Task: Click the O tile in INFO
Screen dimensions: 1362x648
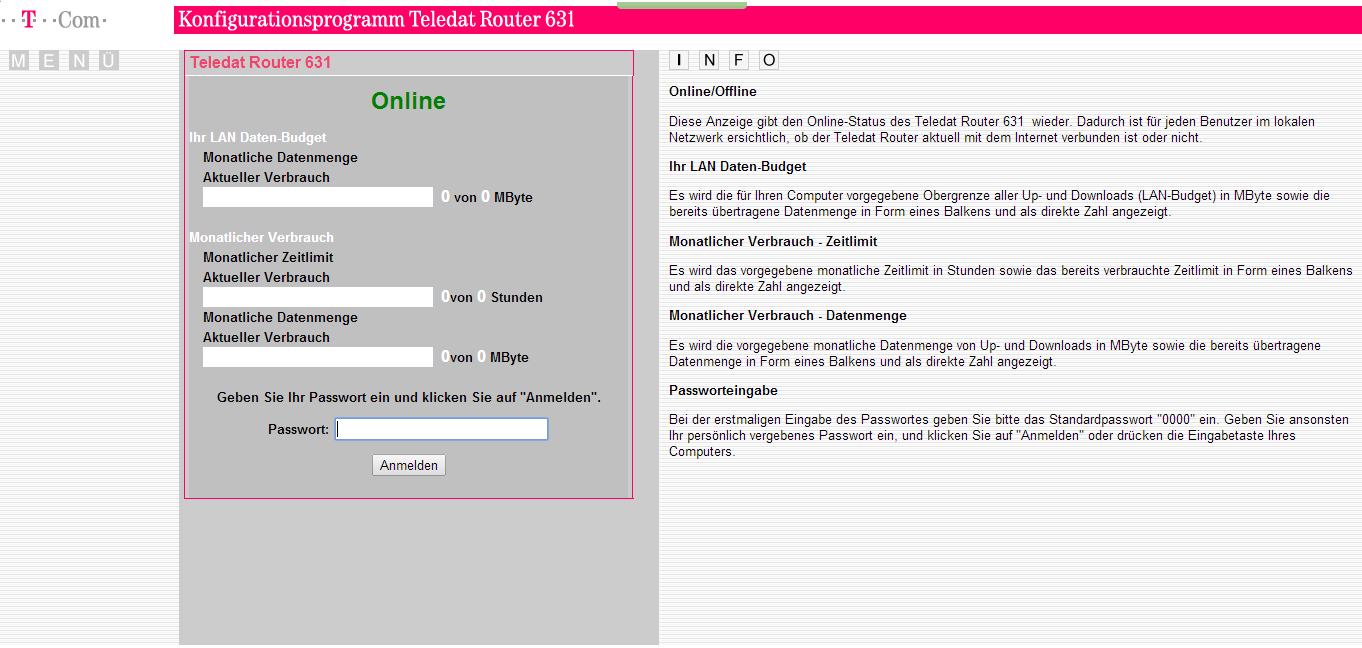Action: pyautogui.click(x=768, y=60)
